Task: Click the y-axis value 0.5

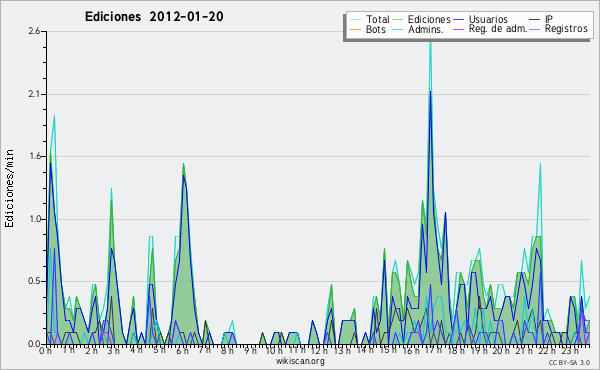Action: pos(34,281)
